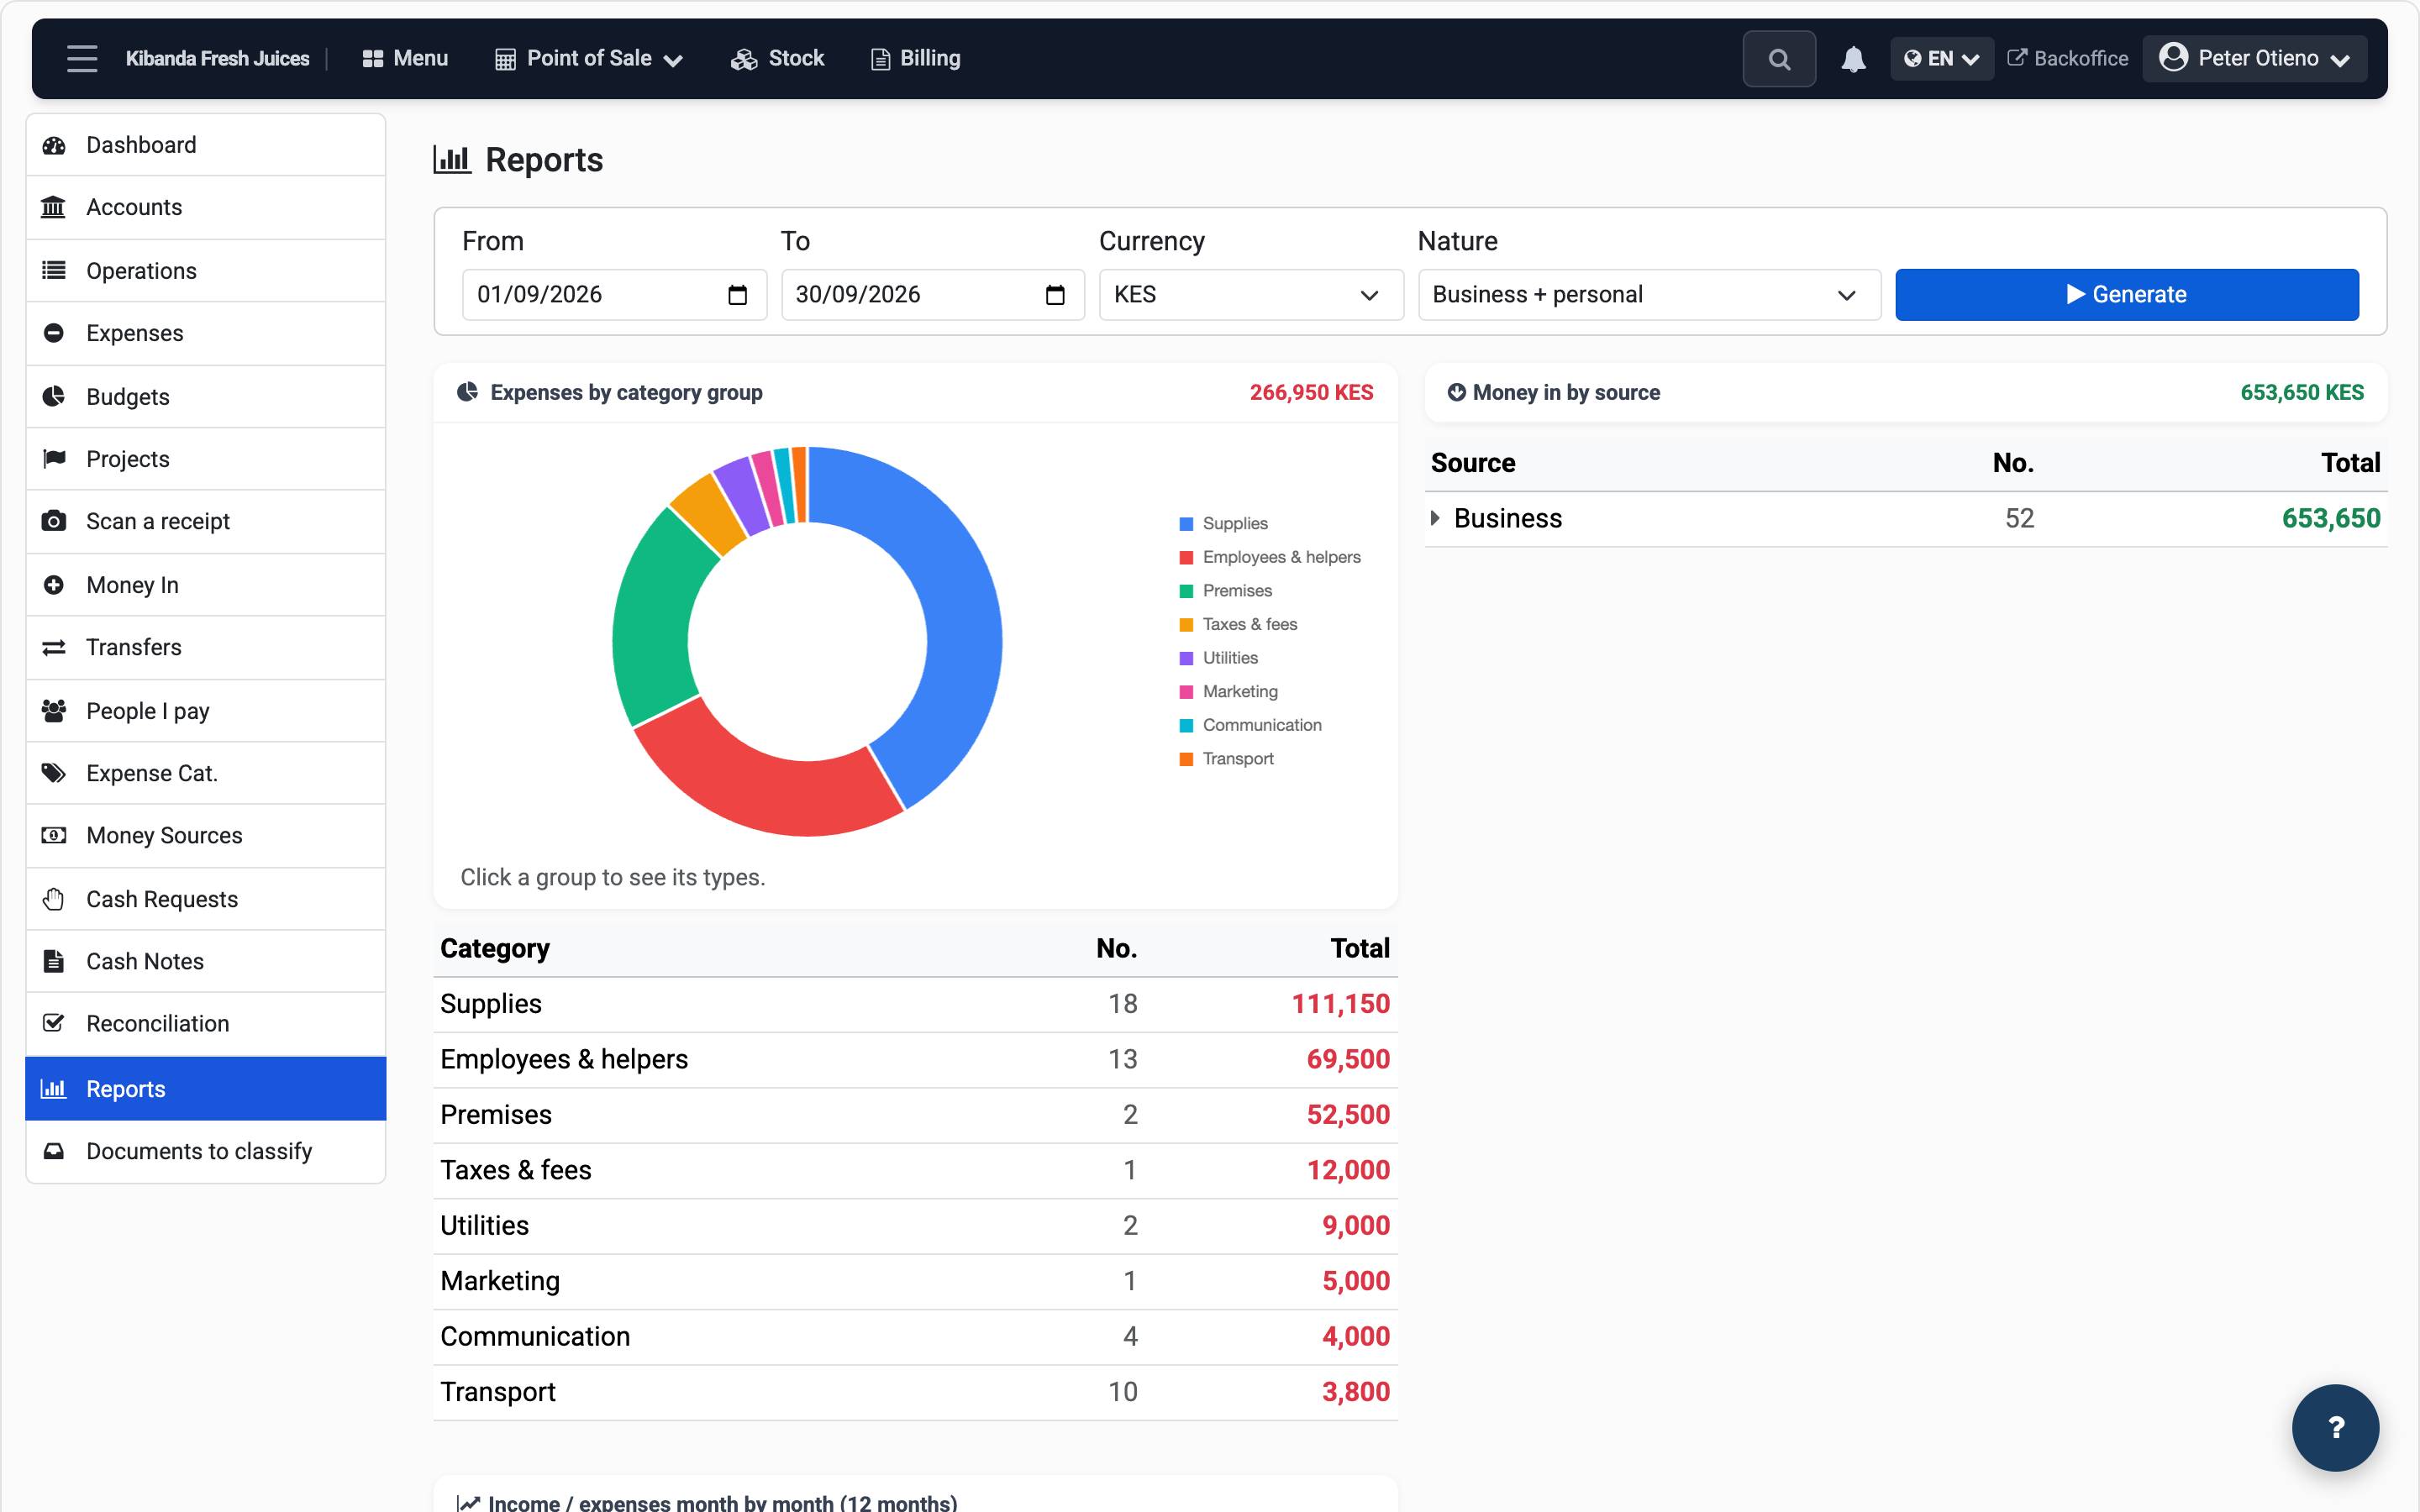Click the help question mark button

(2335, 1427)
